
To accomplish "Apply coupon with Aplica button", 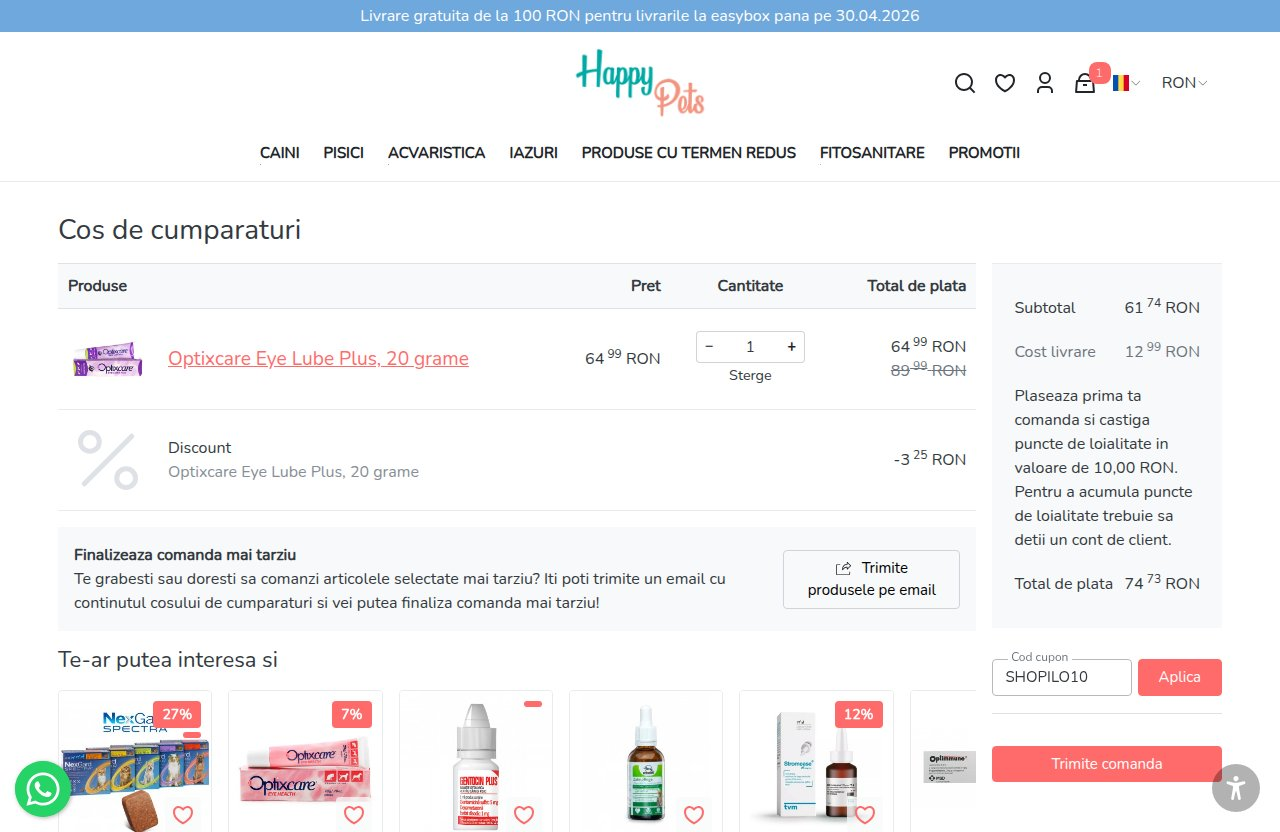I will [x=1180, y=677].
